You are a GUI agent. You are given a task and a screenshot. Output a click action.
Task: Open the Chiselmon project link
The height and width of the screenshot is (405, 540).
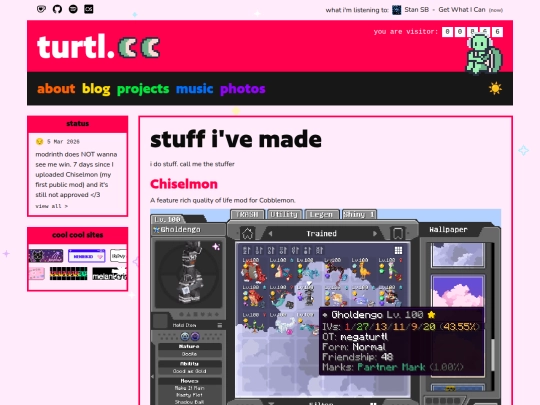click(x=184, y=184)
